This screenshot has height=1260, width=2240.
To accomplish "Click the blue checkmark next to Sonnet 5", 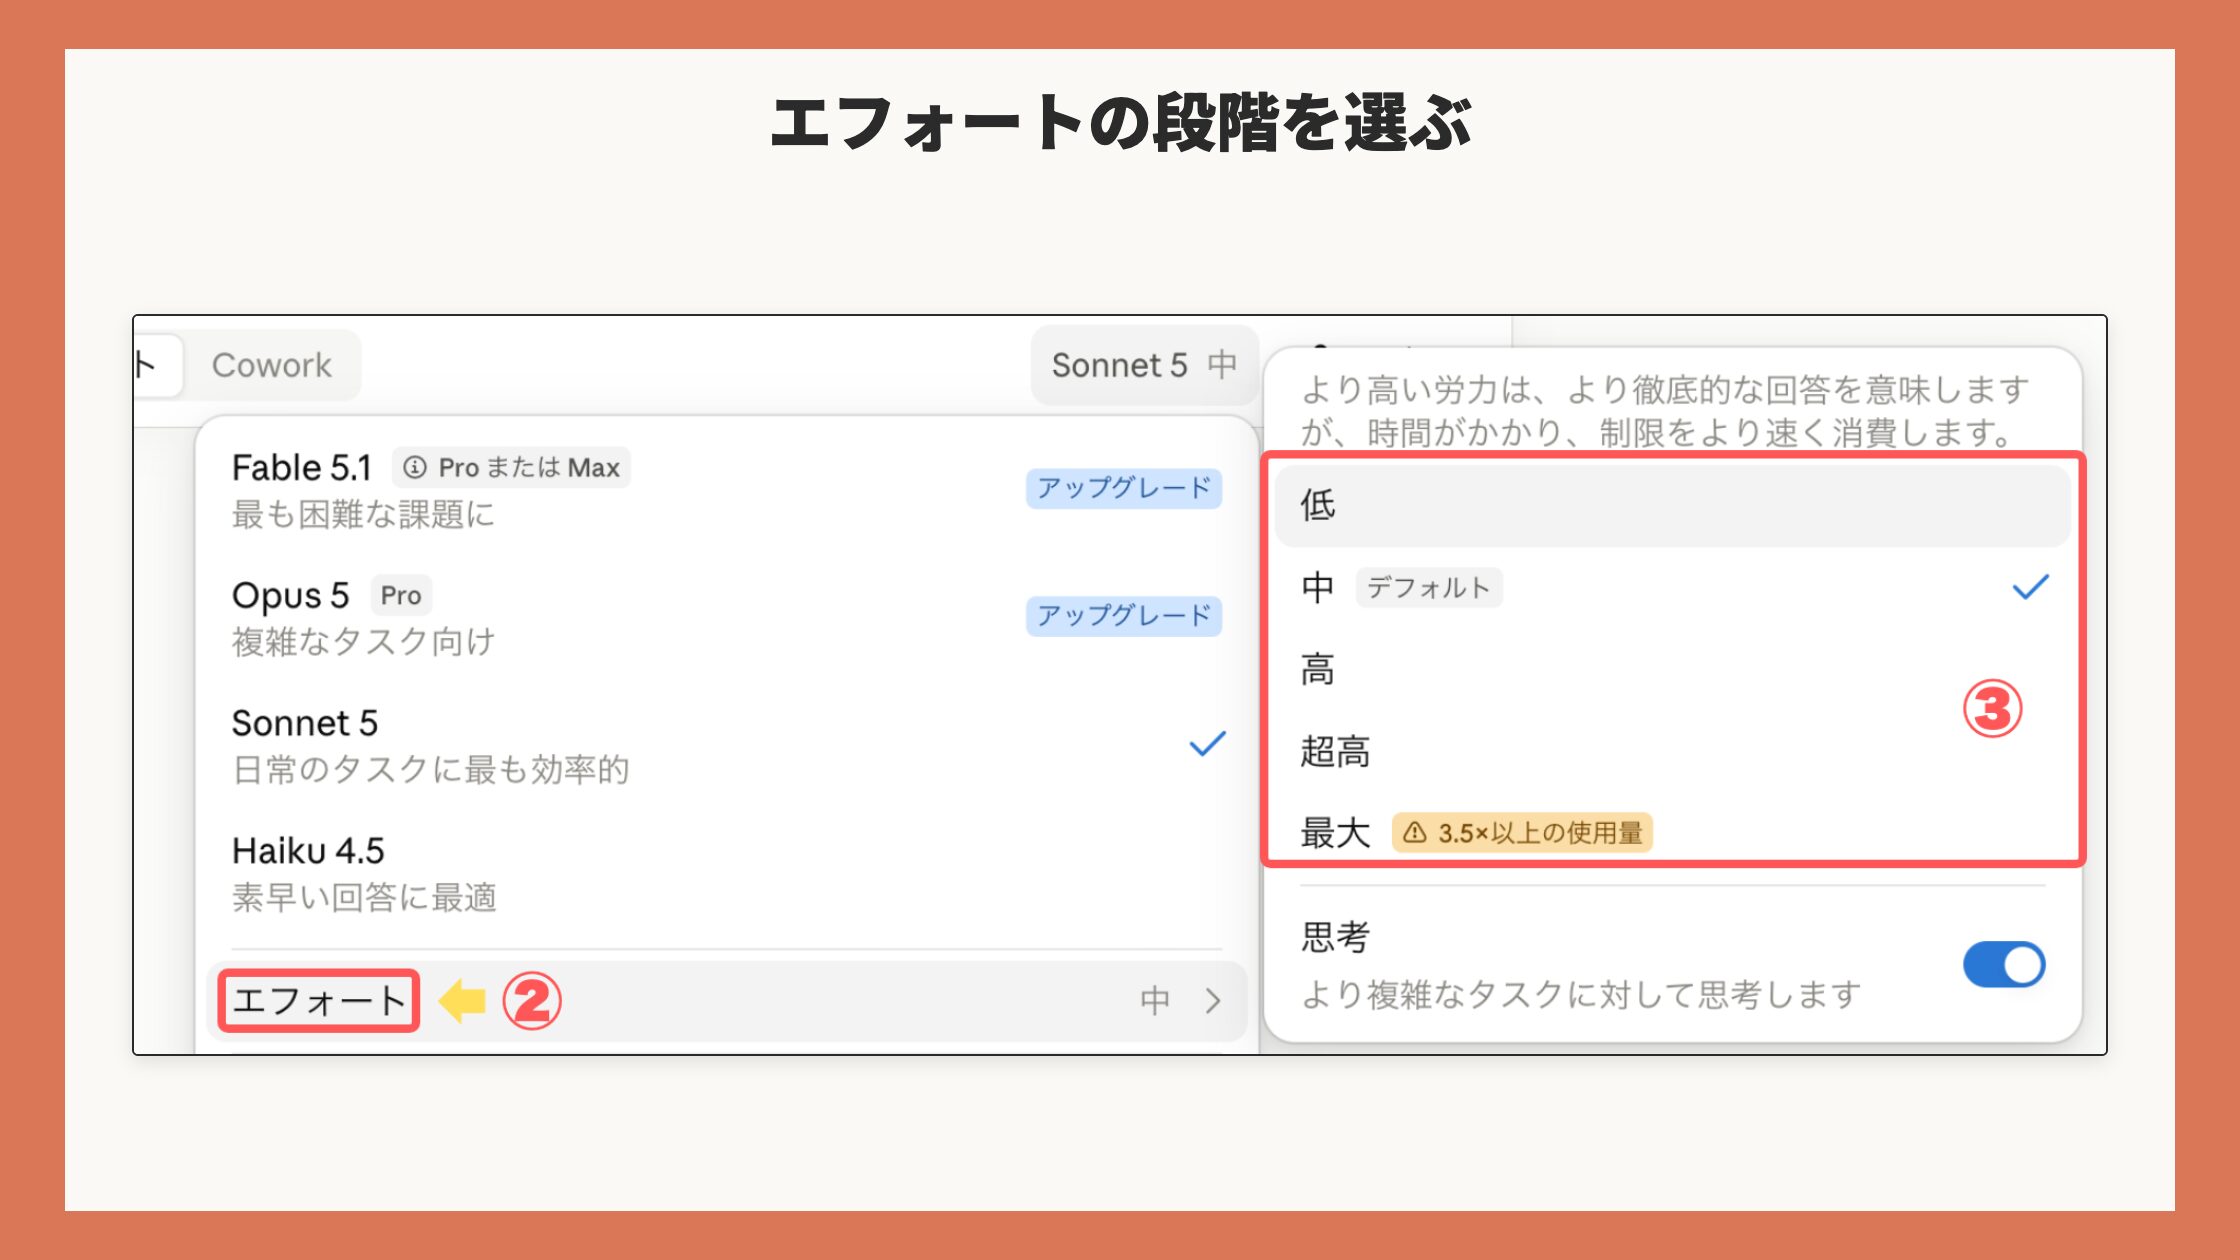I will 1207,745.
